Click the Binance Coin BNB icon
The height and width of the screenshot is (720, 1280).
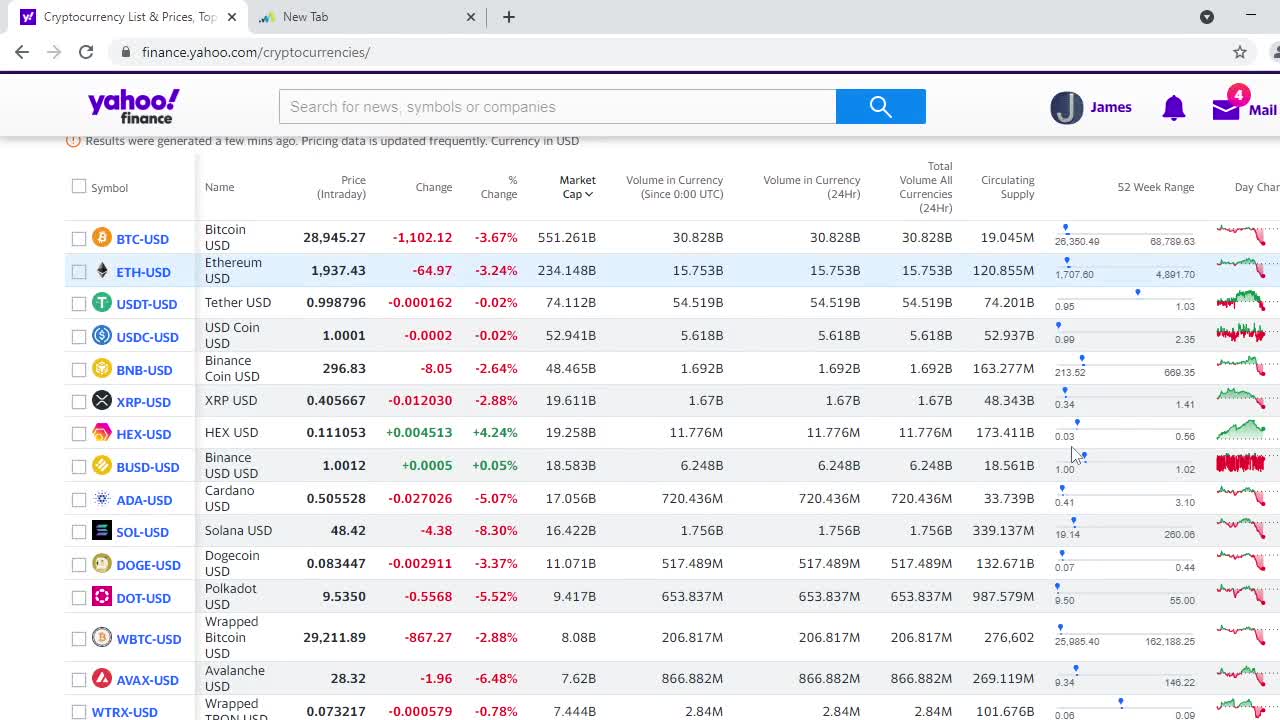[x=102, y=369]
